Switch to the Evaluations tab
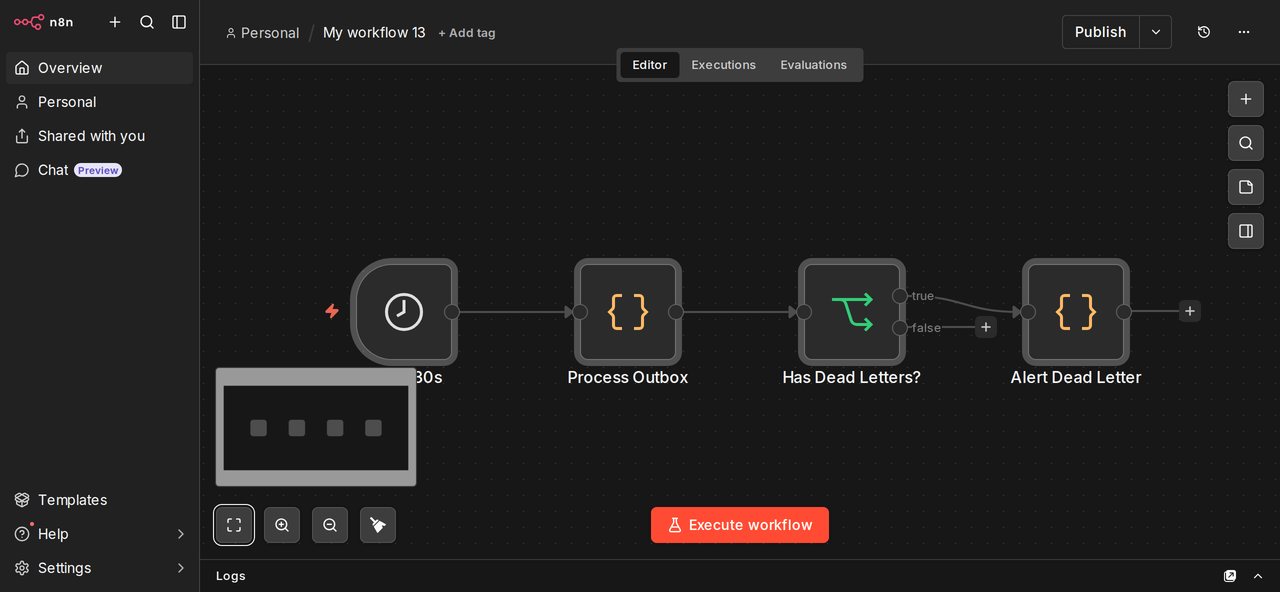 click(x=813, y=65)
